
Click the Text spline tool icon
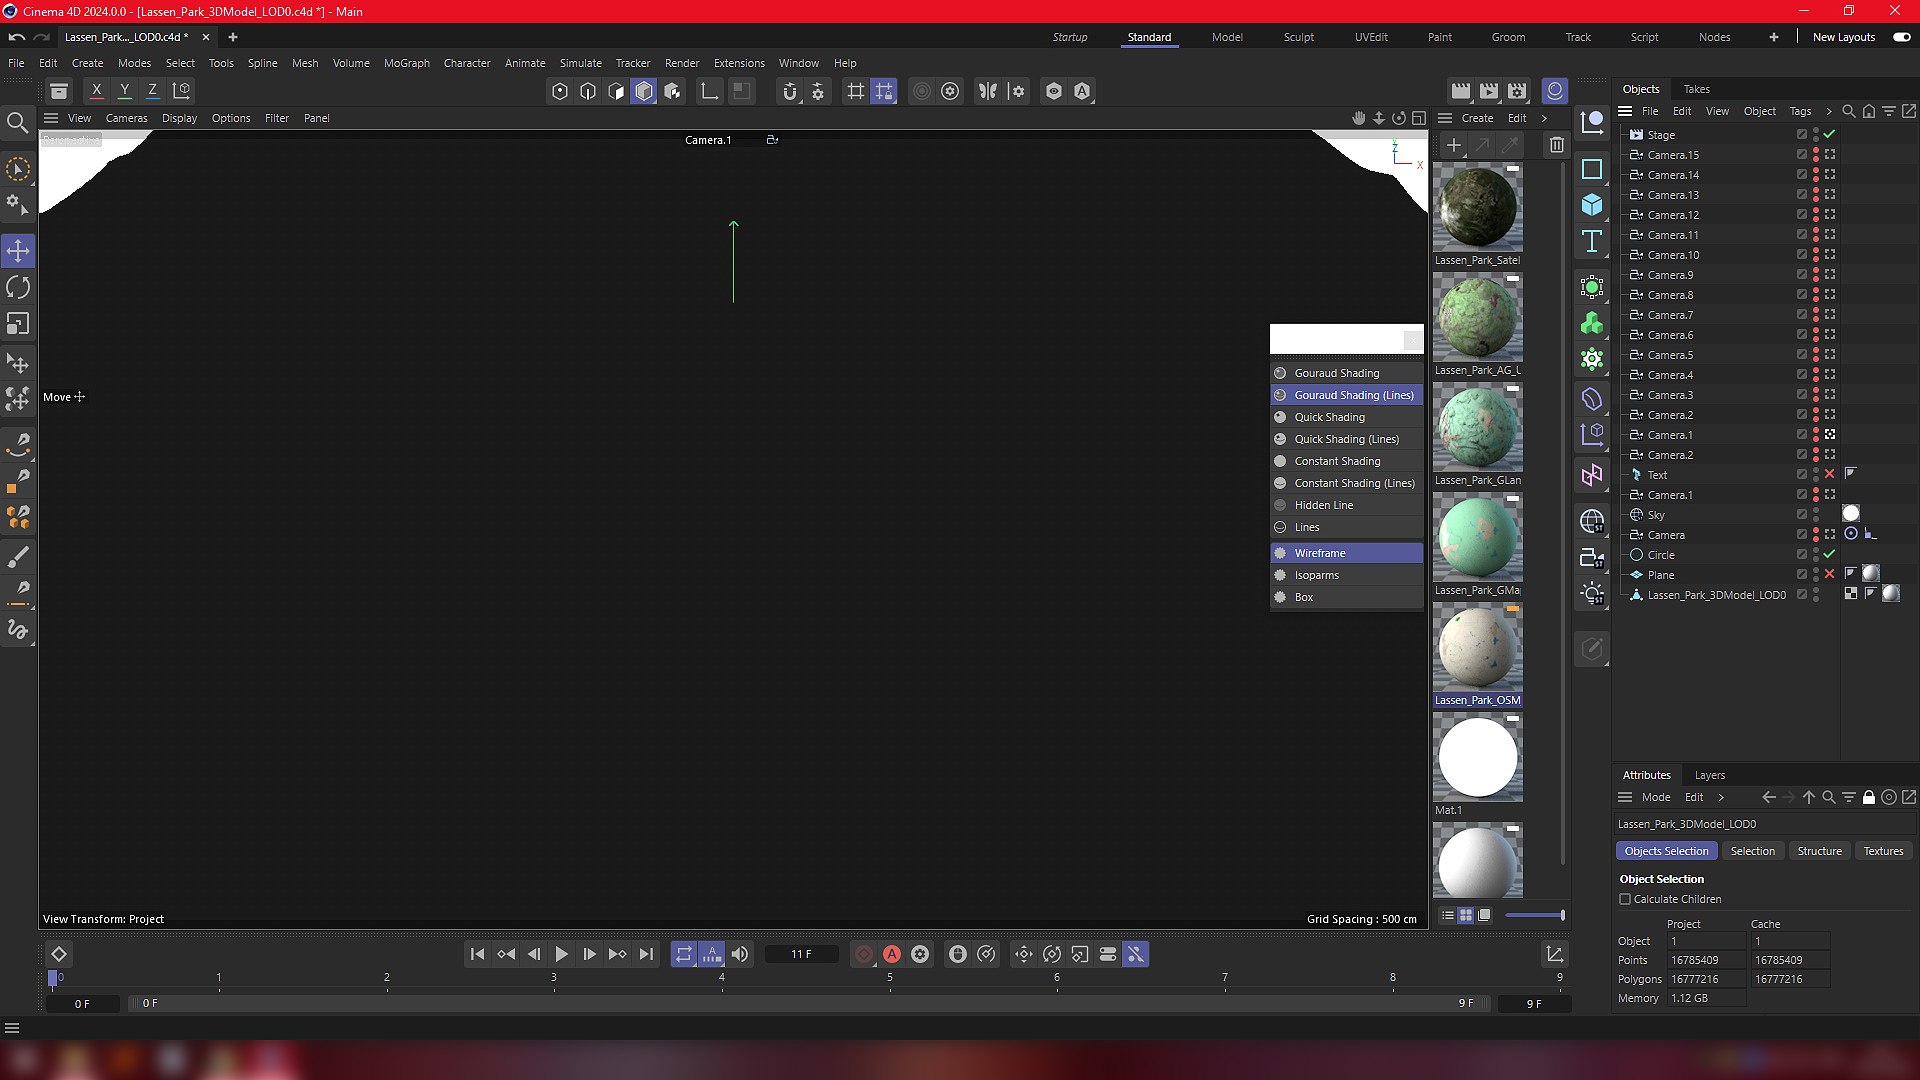(x=1592, y=241)
